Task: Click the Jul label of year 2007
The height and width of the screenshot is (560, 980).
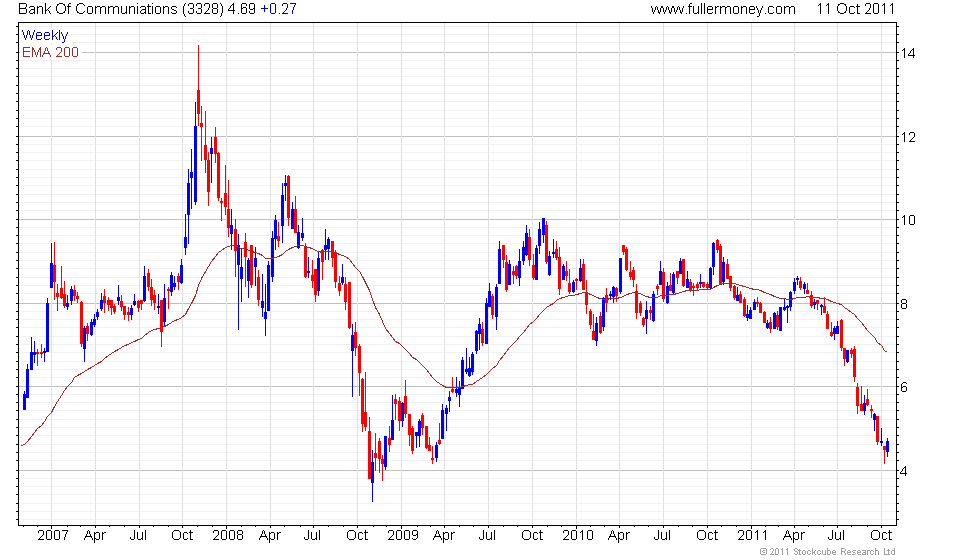Action: [x=138, y=536]
